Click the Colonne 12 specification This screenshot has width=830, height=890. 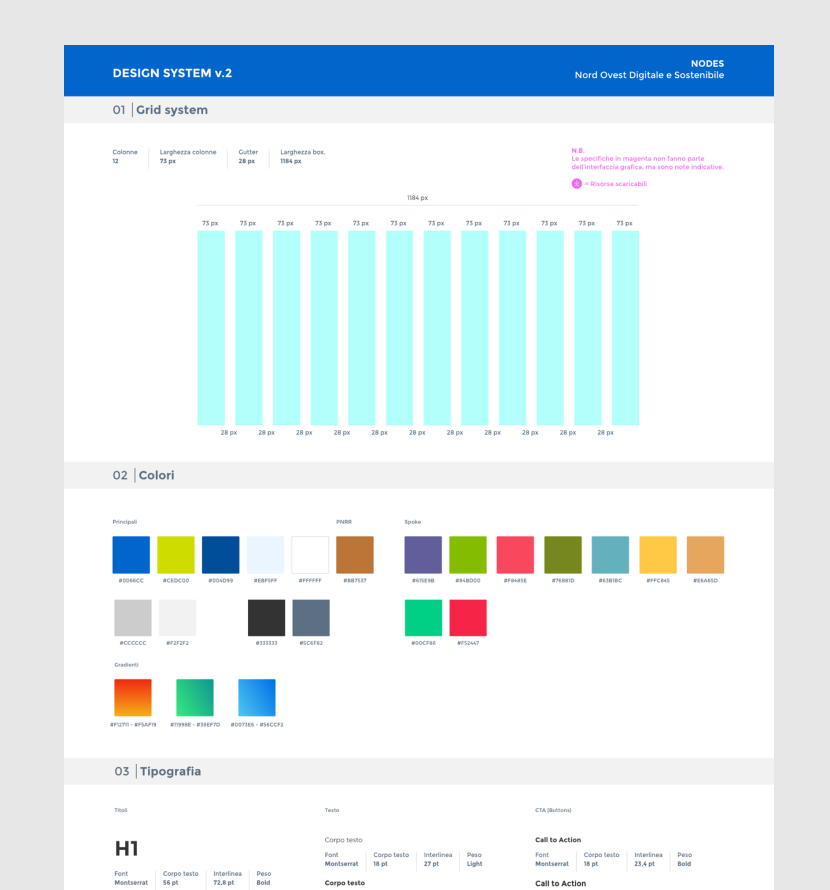[125, 157]
